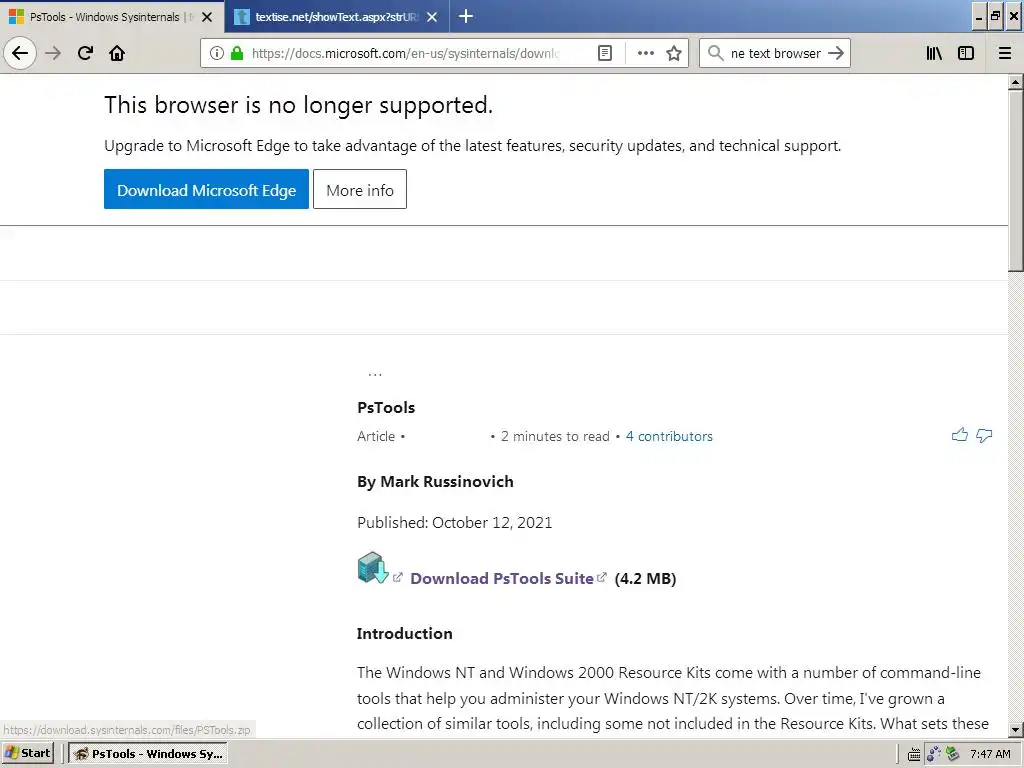Open the 4 contributors link

669,436
